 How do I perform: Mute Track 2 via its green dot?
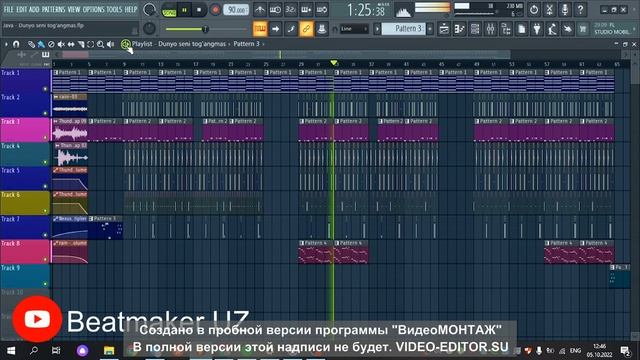45,113
